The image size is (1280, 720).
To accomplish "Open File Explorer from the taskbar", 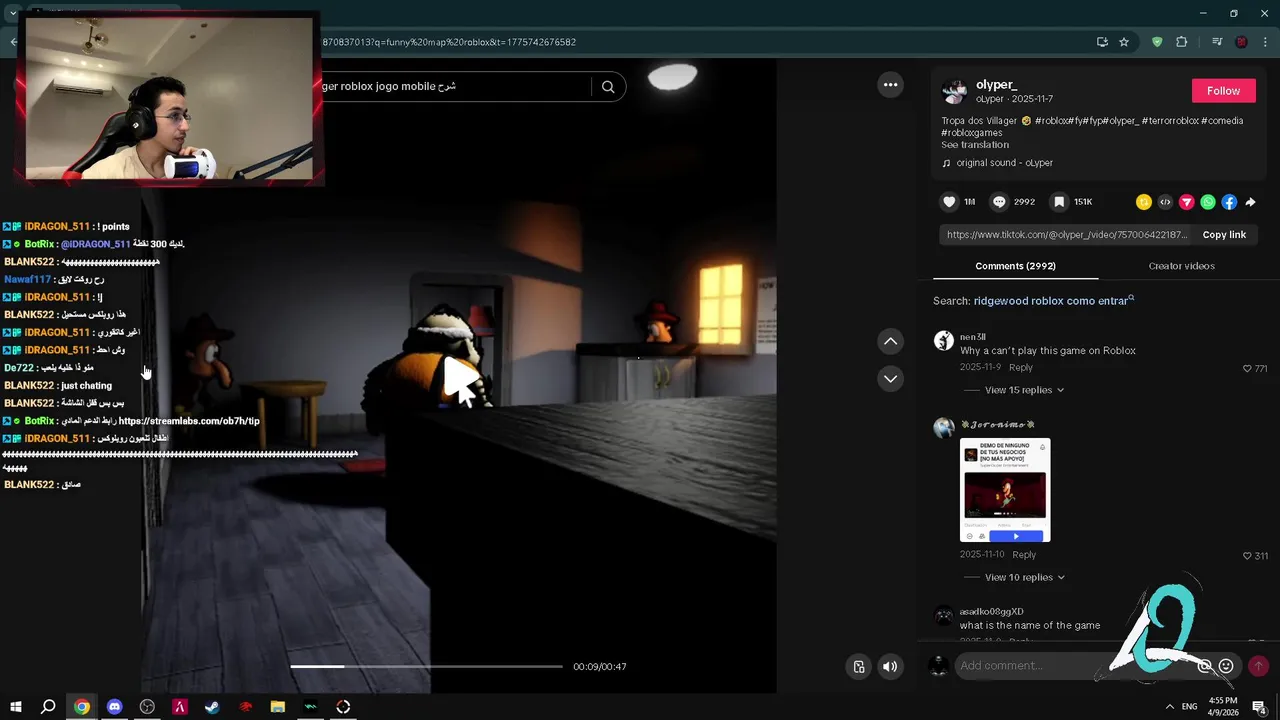I will (x=278, y=707).
